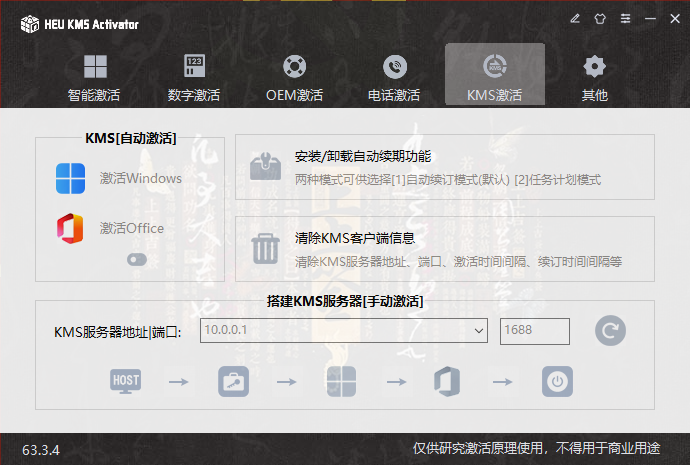The image size is (690, 465).
Task: Switch to the OEM激活 tab
Action: pos(294,77)
